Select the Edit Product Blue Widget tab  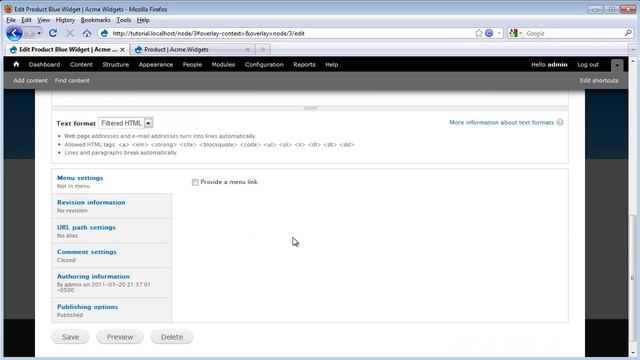click(67, 49)
